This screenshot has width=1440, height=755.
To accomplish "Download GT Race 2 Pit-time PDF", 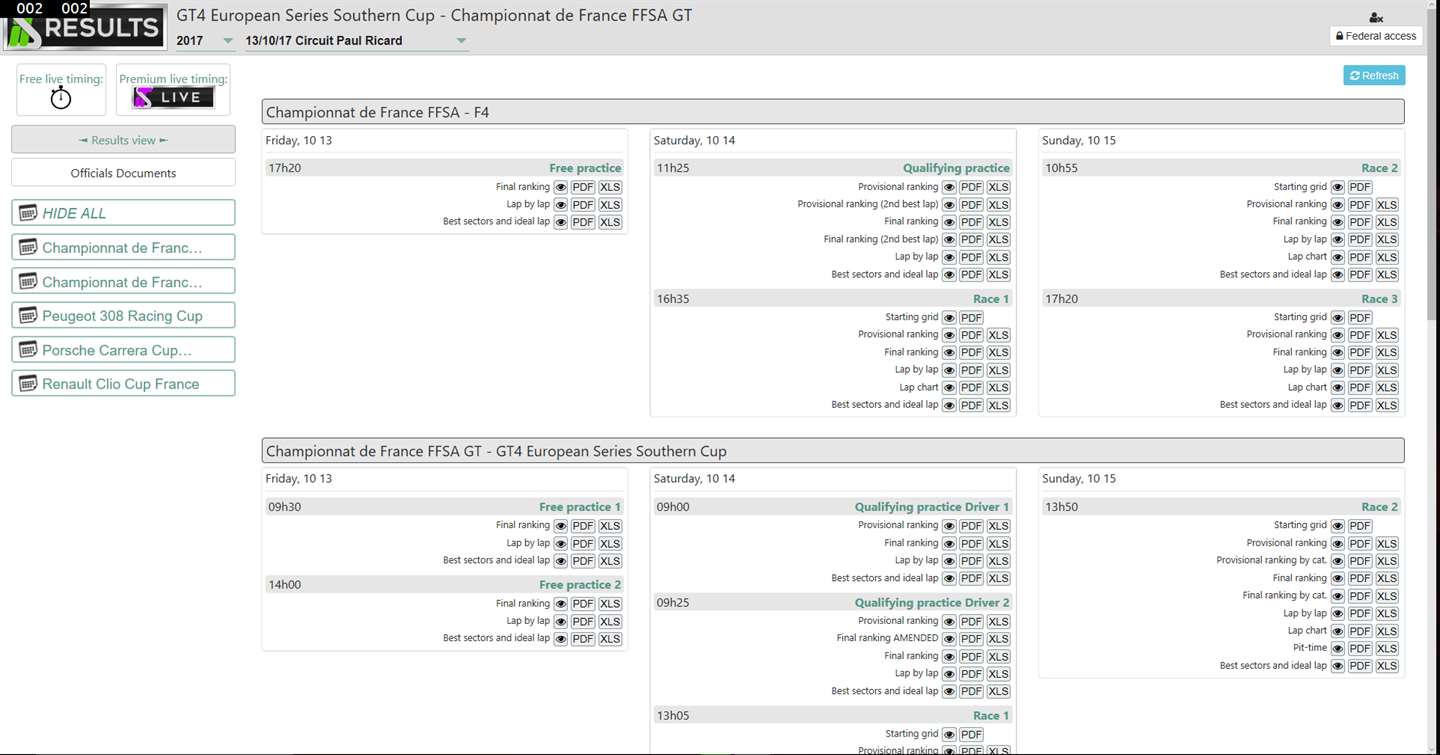I will pyautogui.click(x=1360, y=649).
